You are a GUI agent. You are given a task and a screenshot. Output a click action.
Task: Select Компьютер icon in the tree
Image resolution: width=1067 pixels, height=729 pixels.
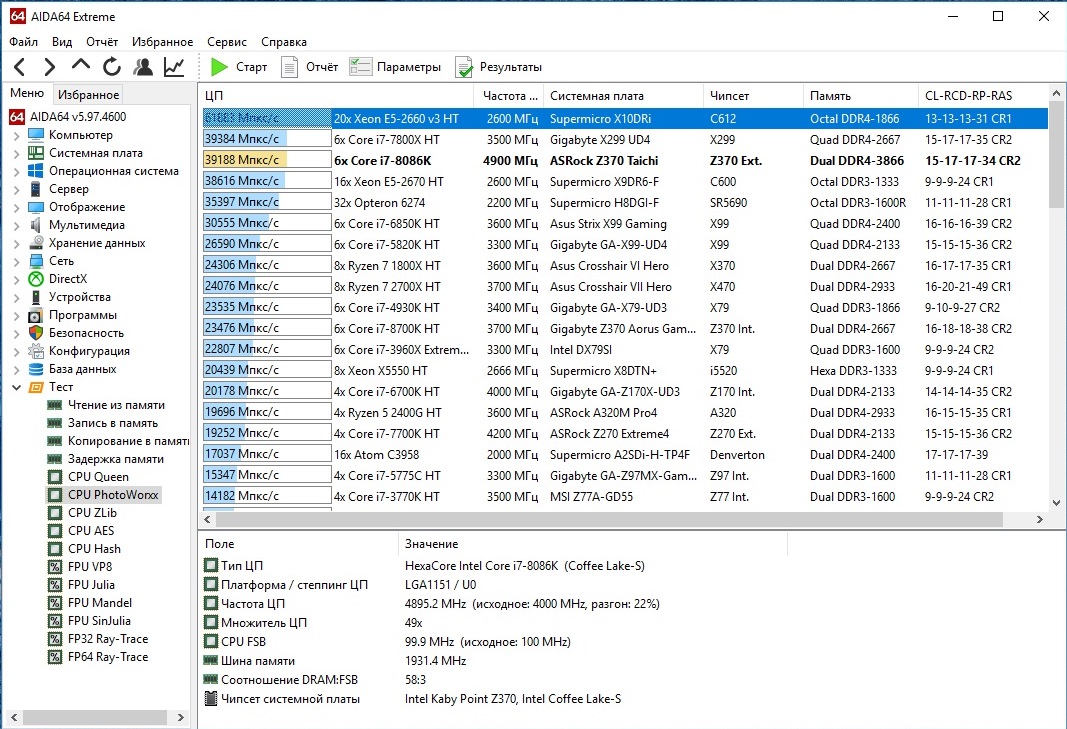pos(36,135)
